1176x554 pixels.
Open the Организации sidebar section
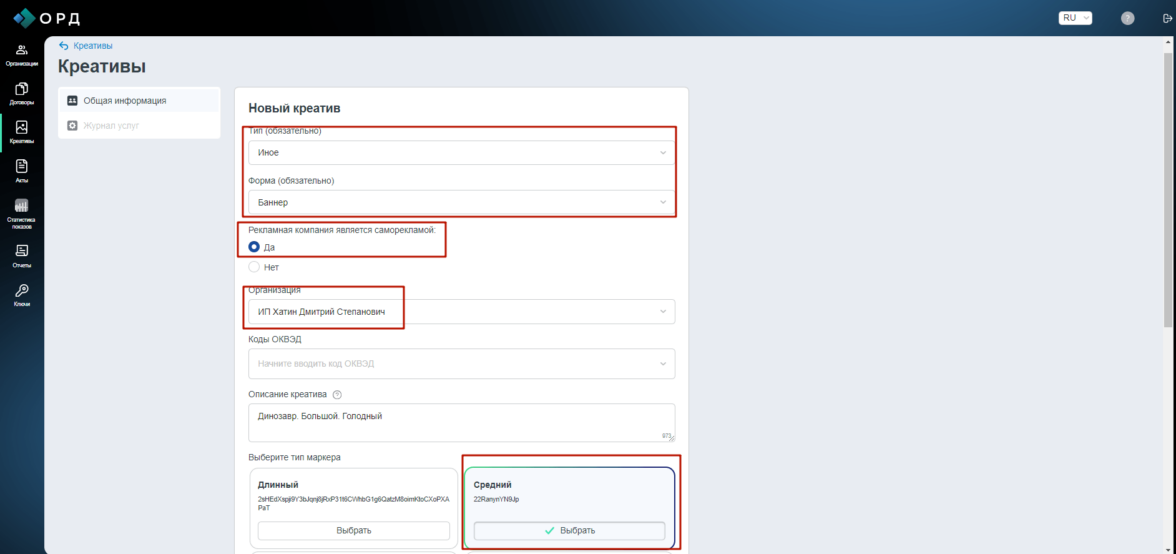point(22,55)
